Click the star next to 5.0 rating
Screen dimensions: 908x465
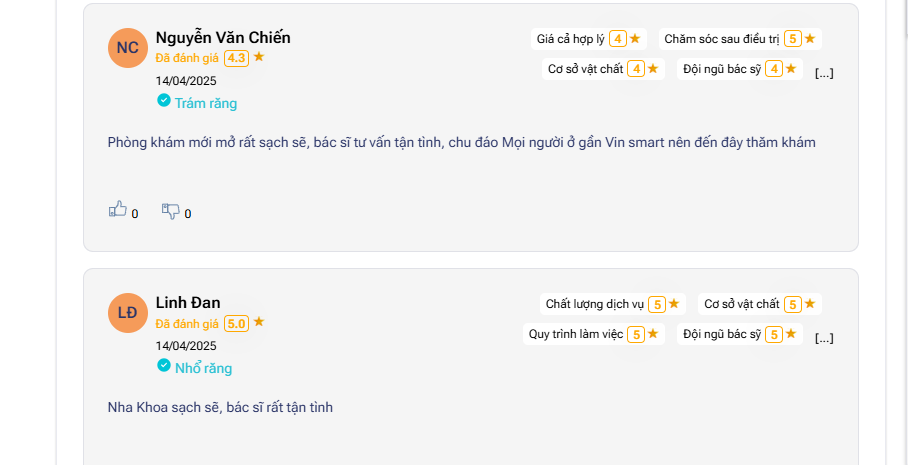click(x=259, y=322)
